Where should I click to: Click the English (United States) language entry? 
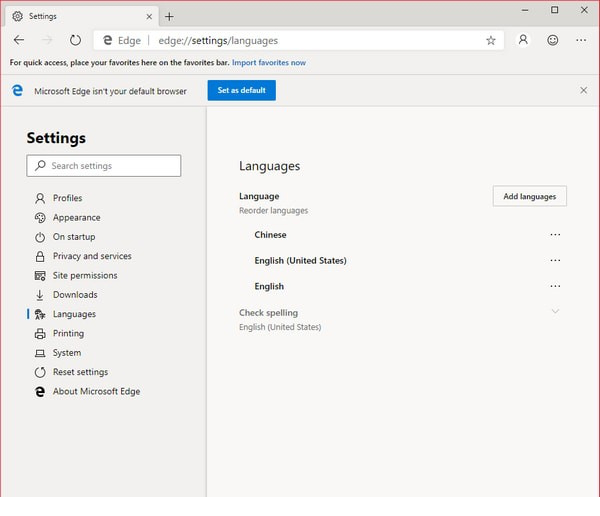(x=300, y=260)
